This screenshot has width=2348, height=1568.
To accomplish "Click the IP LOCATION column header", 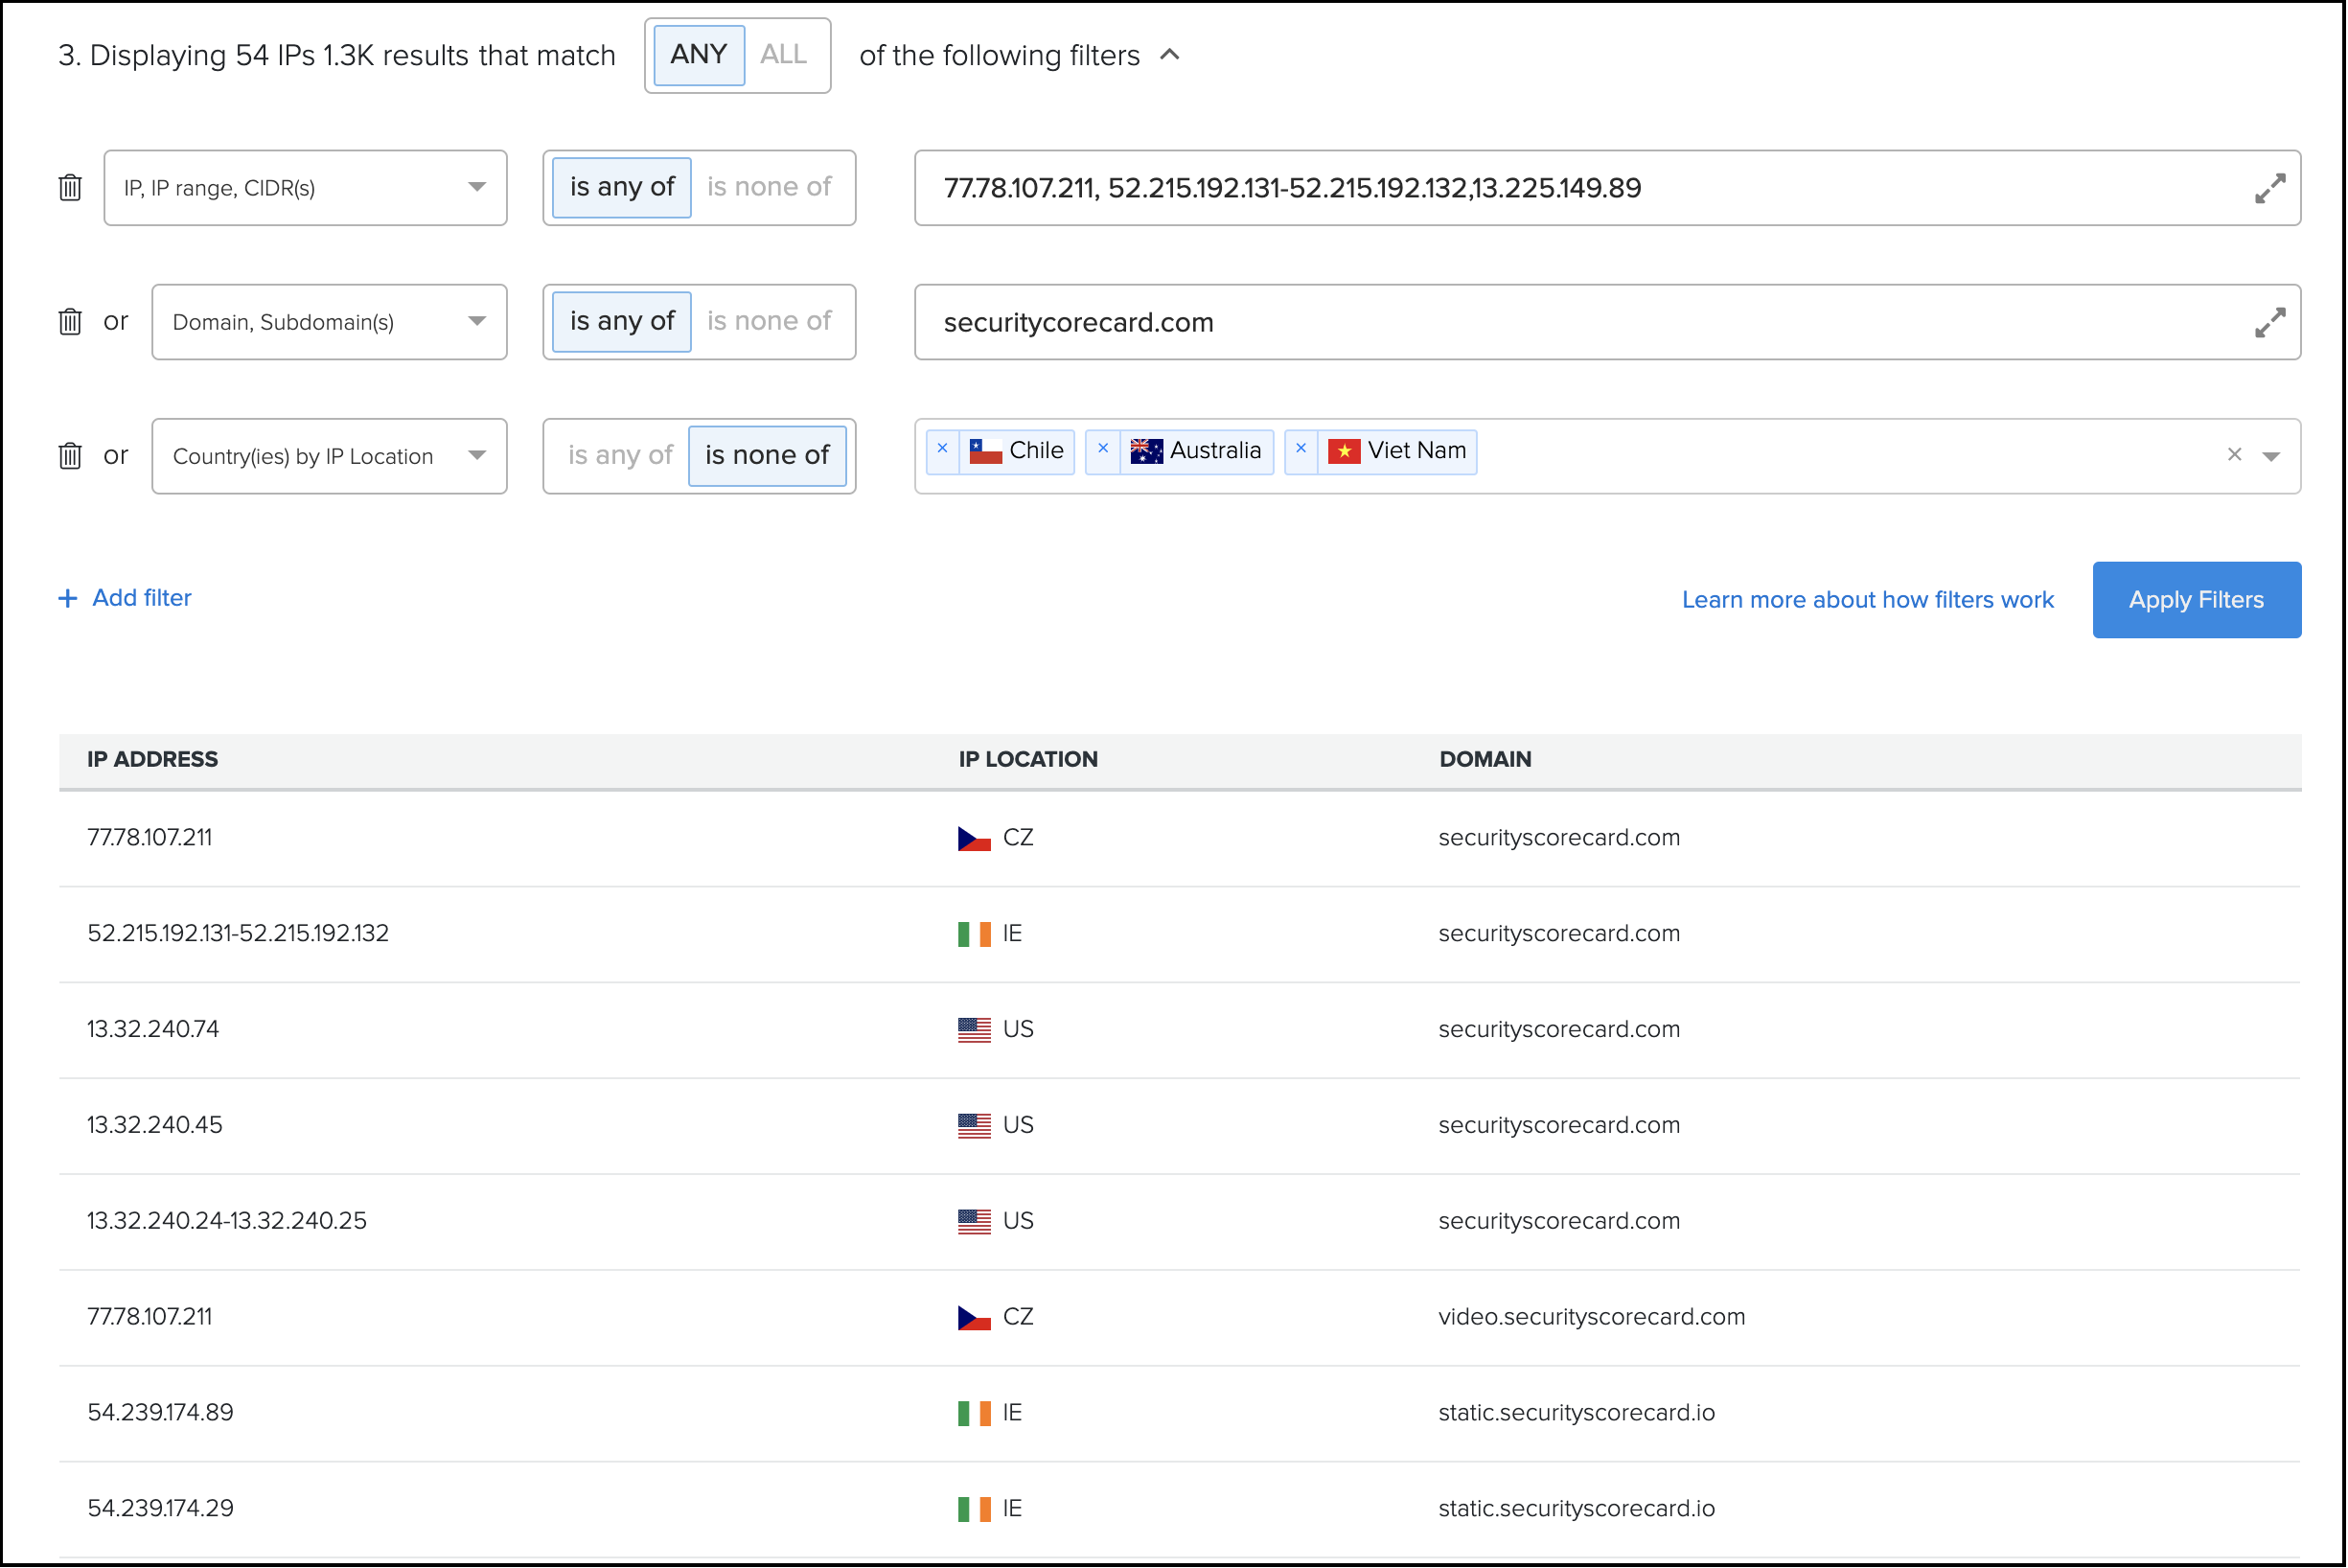I will pyautogui.click(x=1028, y=760).
